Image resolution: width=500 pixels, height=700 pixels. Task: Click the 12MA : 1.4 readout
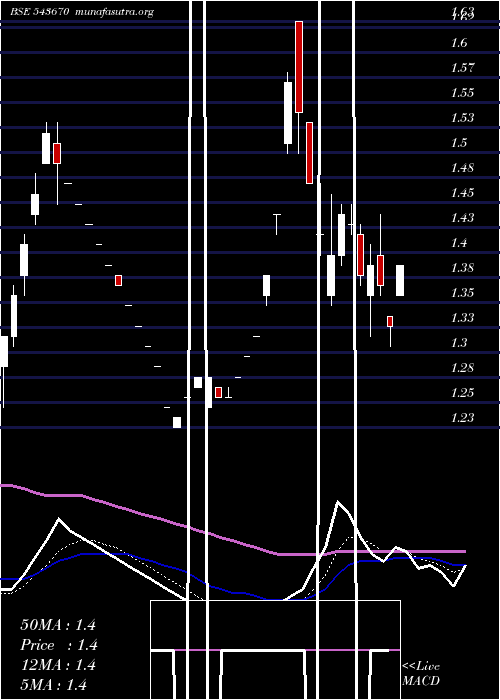58,665
